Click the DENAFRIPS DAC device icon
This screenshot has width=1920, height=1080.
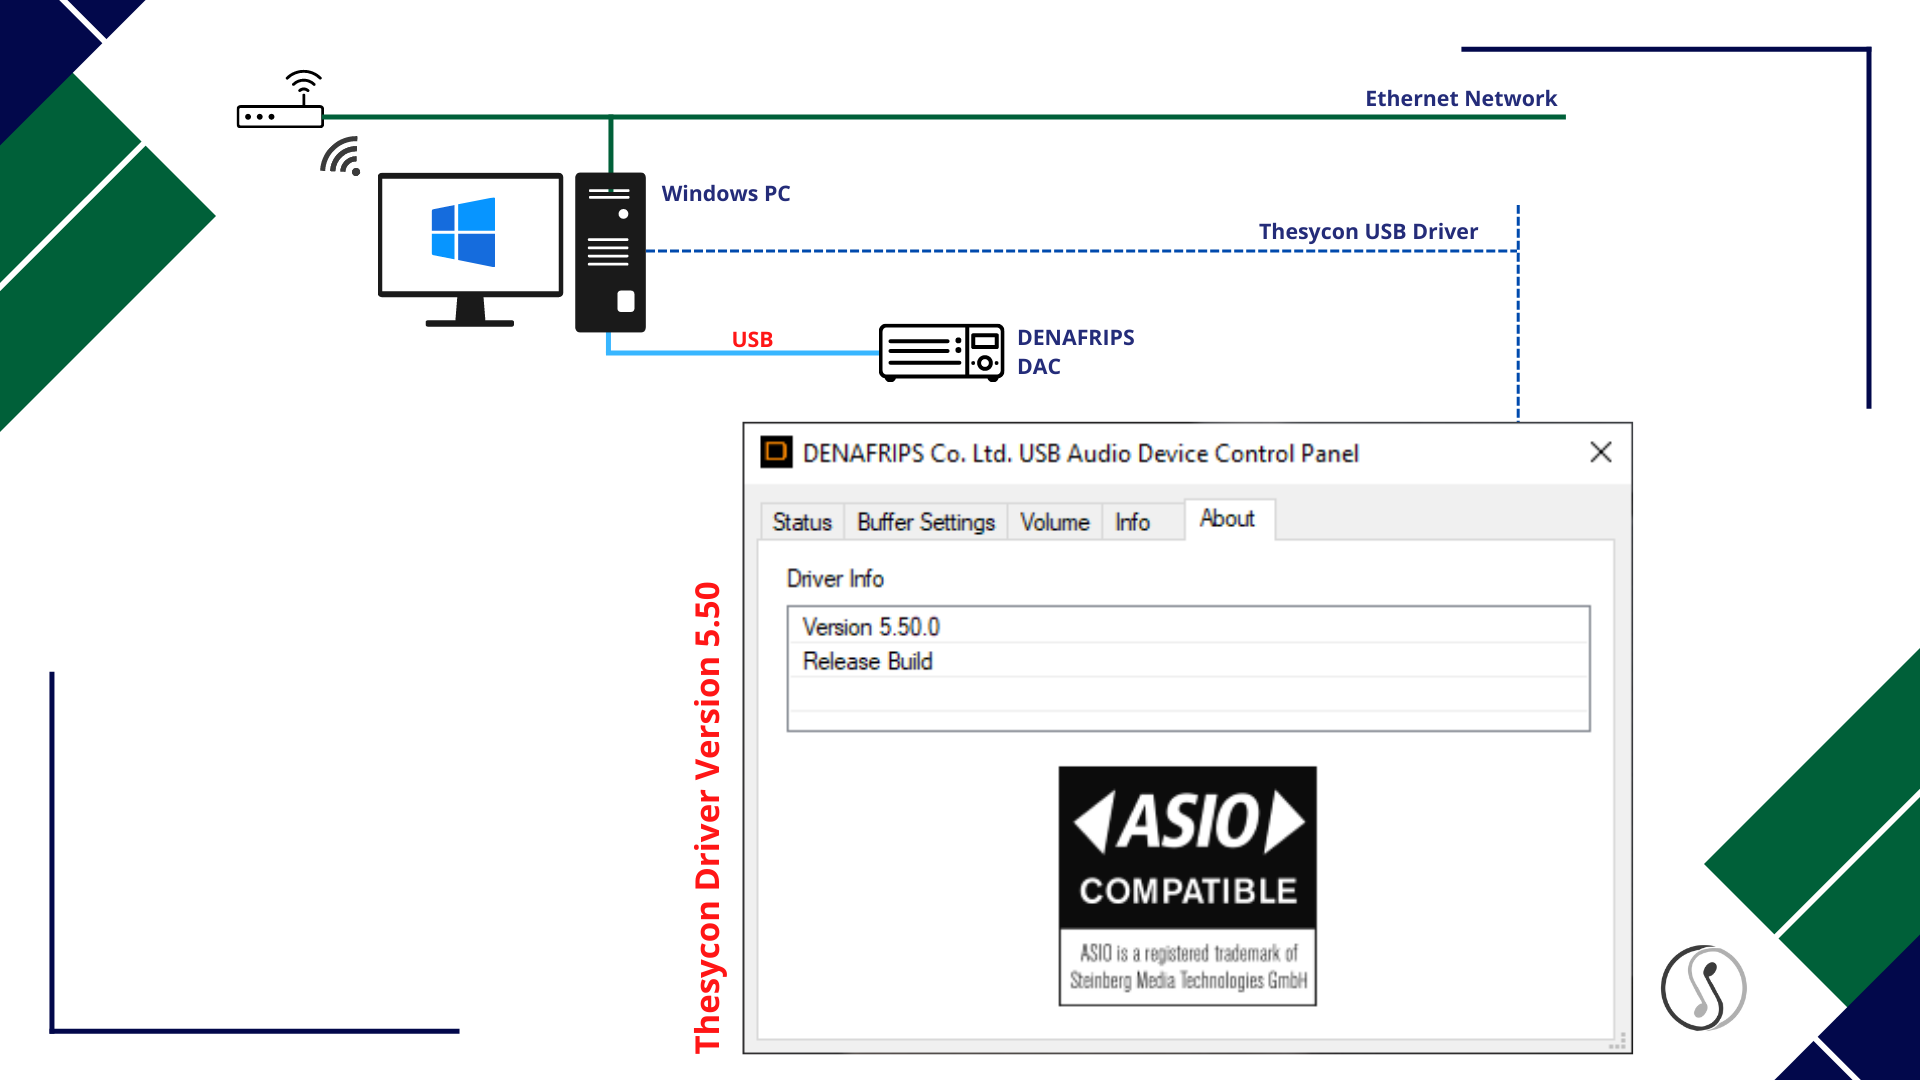[x=941, y=352]
